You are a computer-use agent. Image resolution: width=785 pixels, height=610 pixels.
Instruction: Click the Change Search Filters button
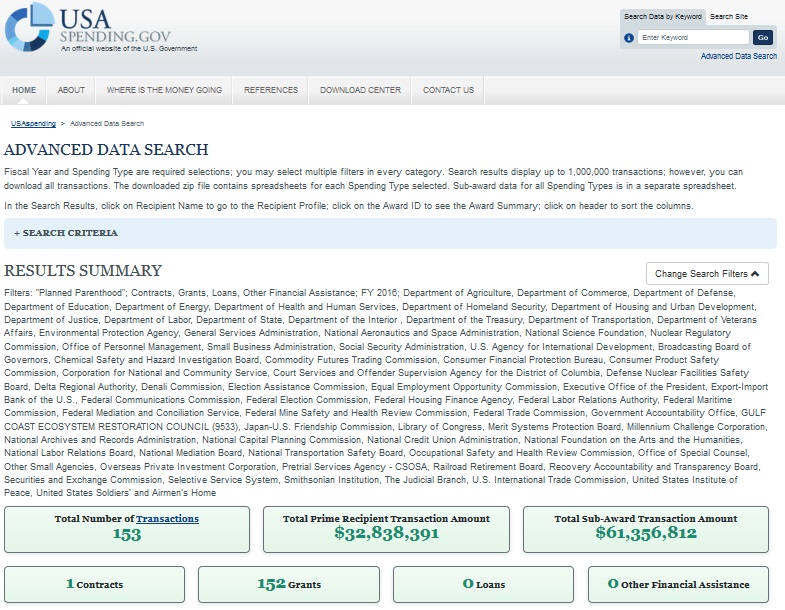pos(707,273)
